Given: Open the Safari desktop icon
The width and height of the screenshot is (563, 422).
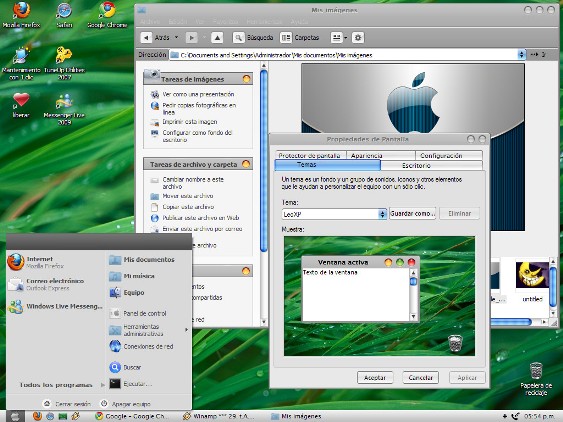Looking at the screenshot, I should pos(64,14).
